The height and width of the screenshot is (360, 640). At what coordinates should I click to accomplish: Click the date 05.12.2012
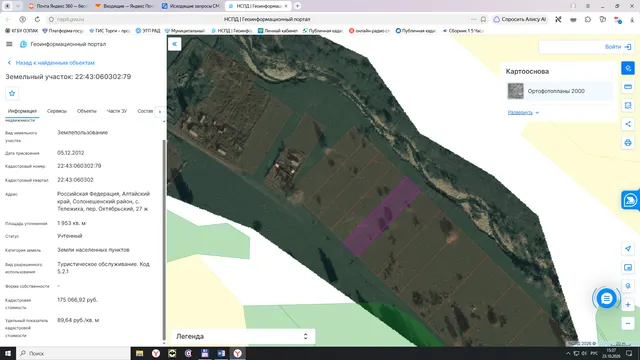71,153
